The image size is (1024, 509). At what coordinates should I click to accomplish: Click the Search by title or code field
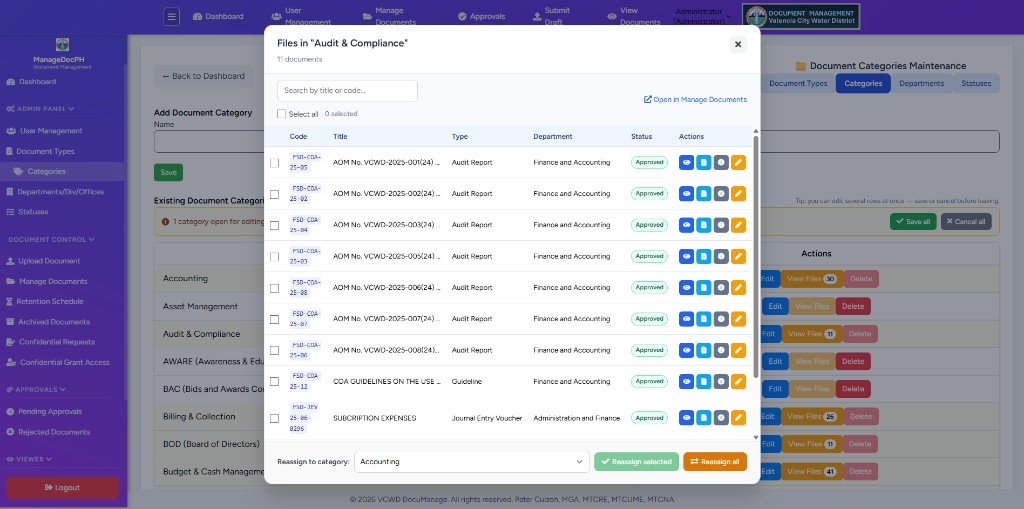347,91
